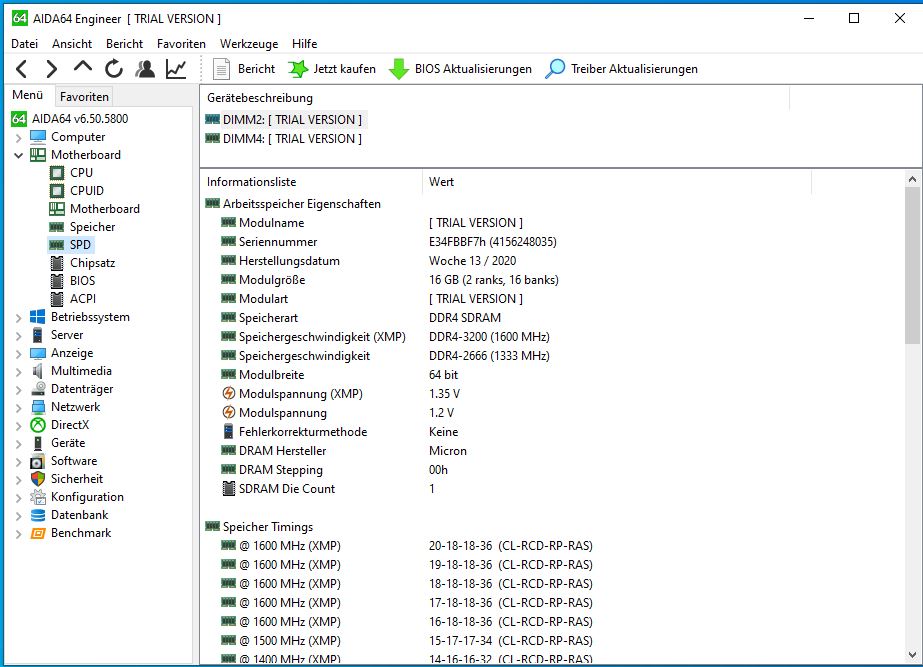Image resolution: width=923 pixels, height=667 pixels.
Task: Expand the Anzeige tree node
Action: (18, 354)
